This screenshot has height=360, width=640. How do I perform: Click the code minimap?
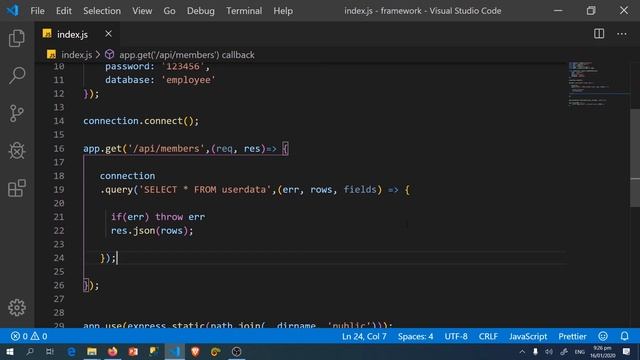pos(598,85)
